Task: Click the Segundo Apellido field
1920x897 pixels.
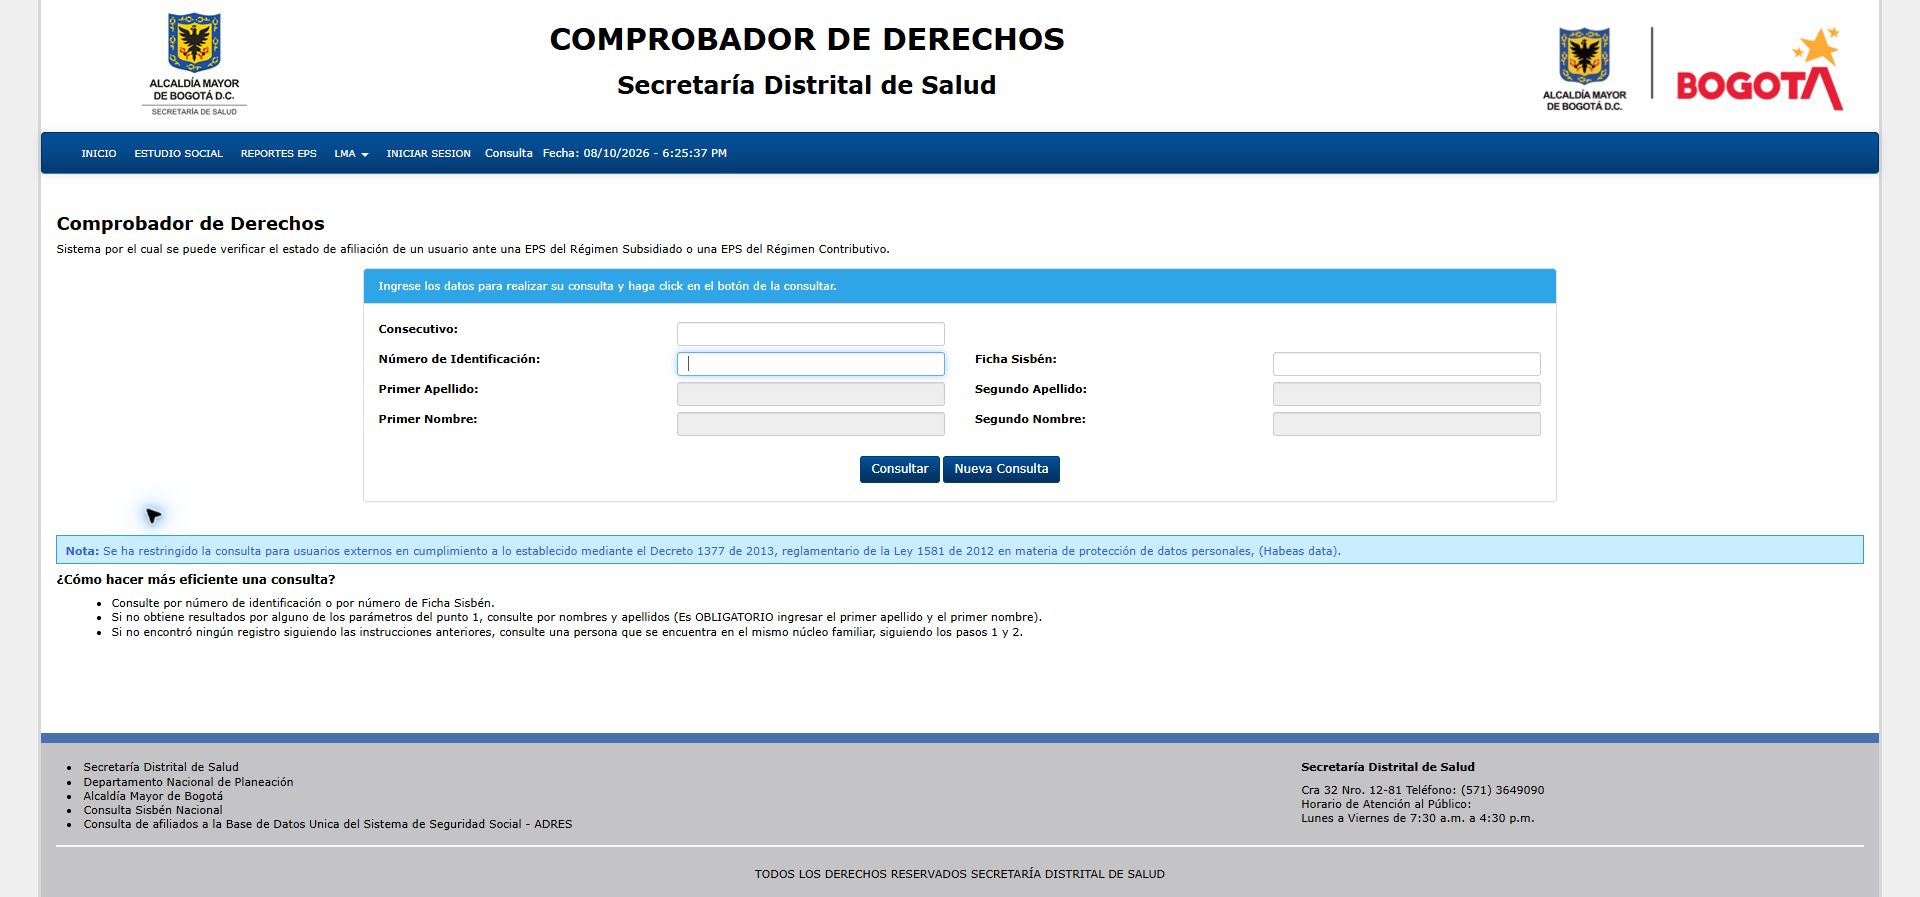Action: pos(1407,394)
